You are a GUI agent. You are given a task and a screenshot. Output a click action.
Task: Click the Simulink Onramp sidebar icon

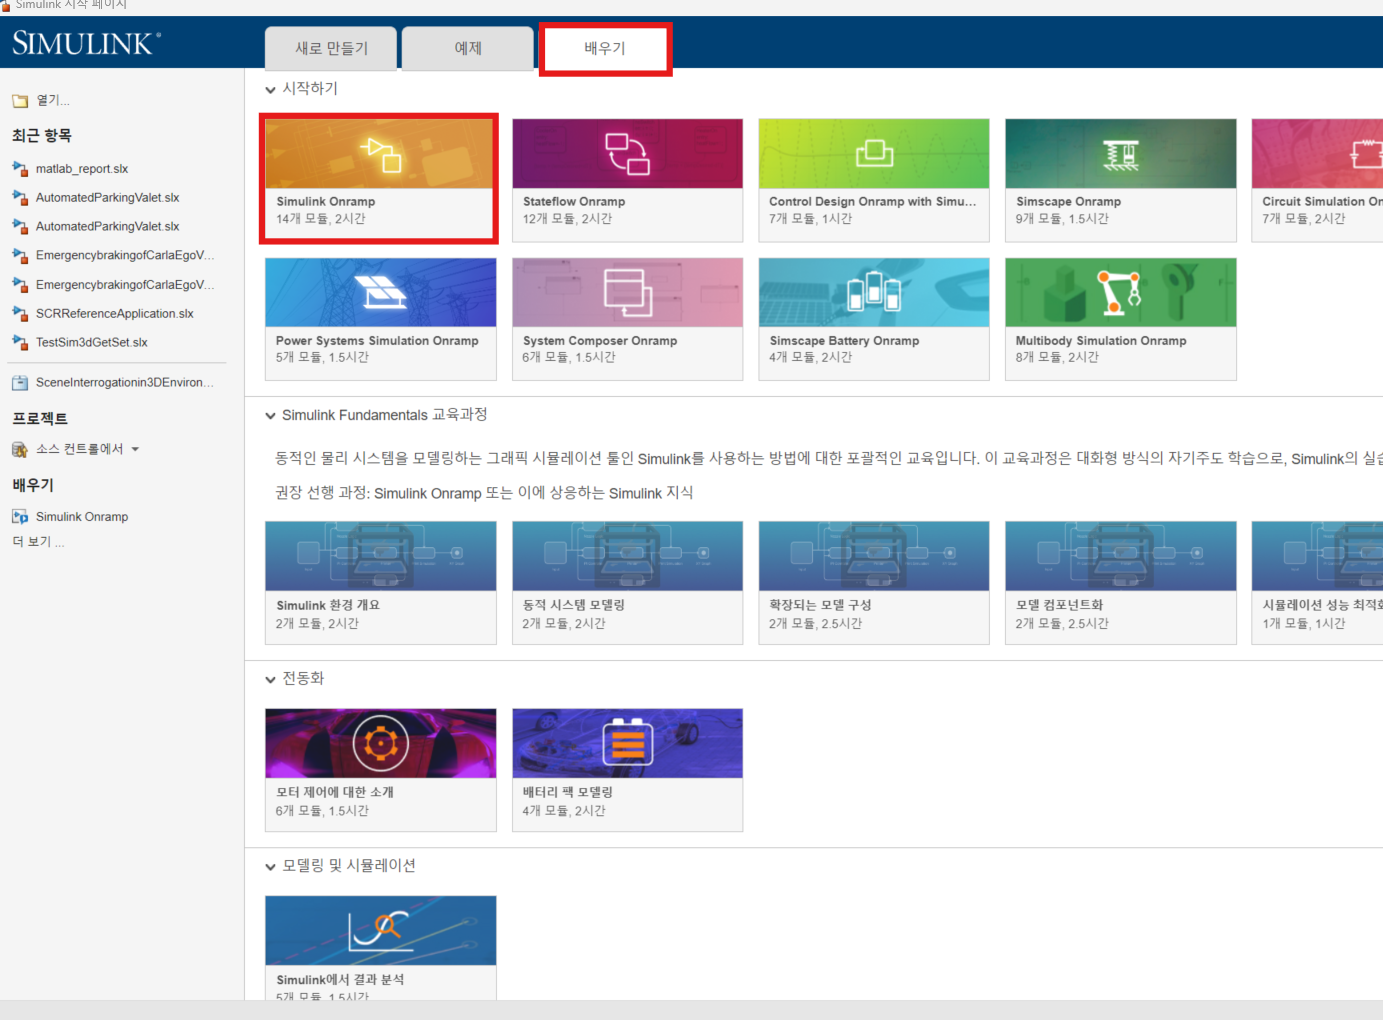point(20,517)
